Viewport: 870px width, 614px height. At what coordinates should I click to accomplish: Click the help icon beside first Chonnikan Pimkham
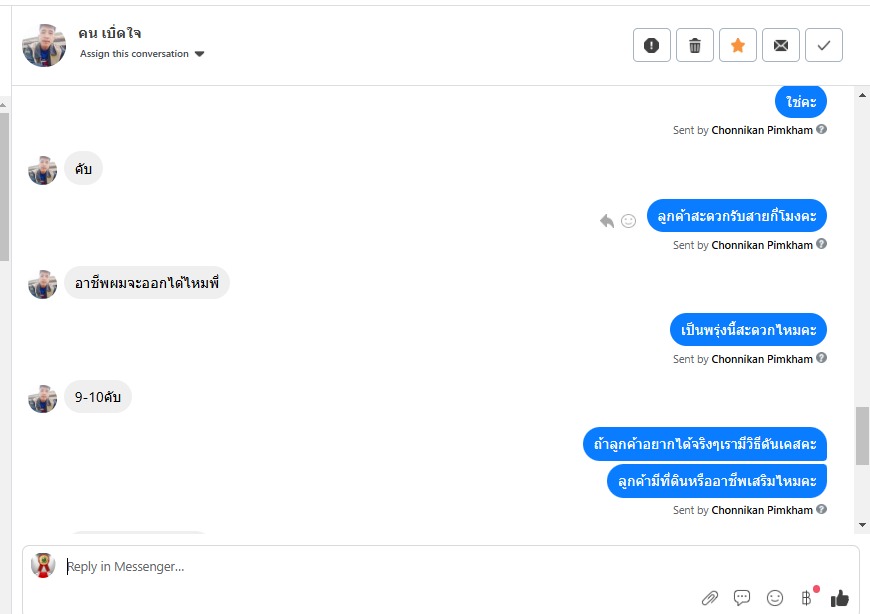click(822, 129)
